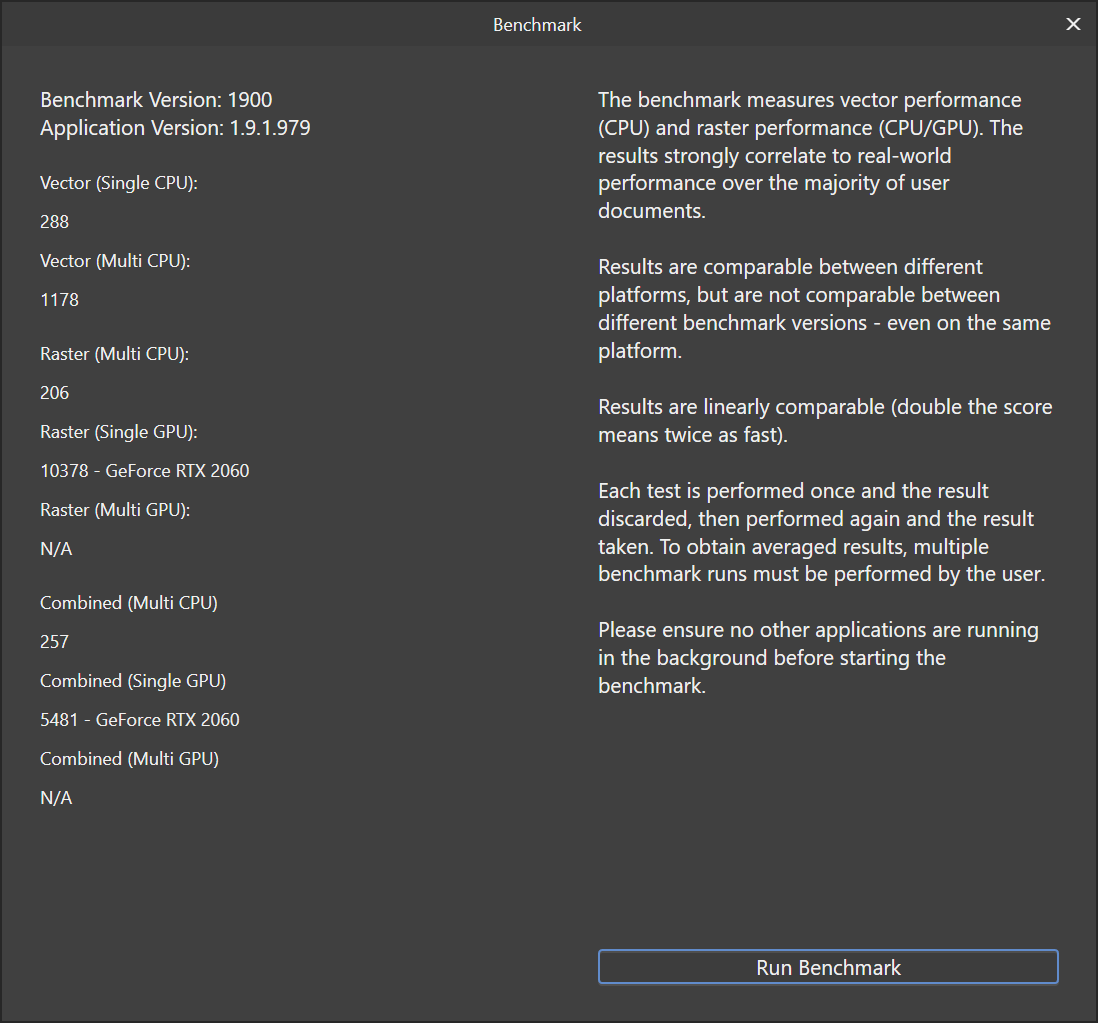Click the Vector (Multi CPU) label
1098x1023 pixels.
coord(116,260)
